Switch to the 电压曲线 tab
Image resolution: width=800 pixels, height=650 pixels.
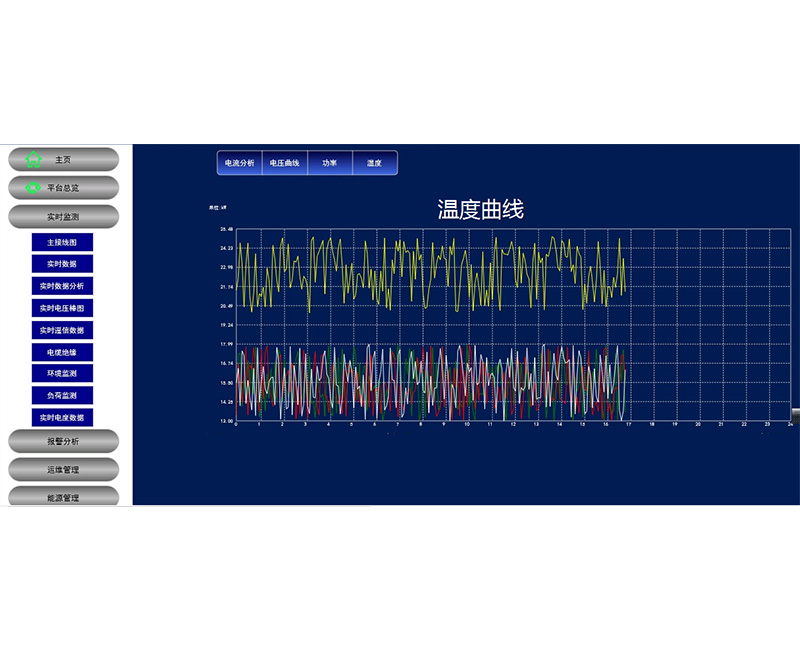pyautogui.click(x=285, y=163)
